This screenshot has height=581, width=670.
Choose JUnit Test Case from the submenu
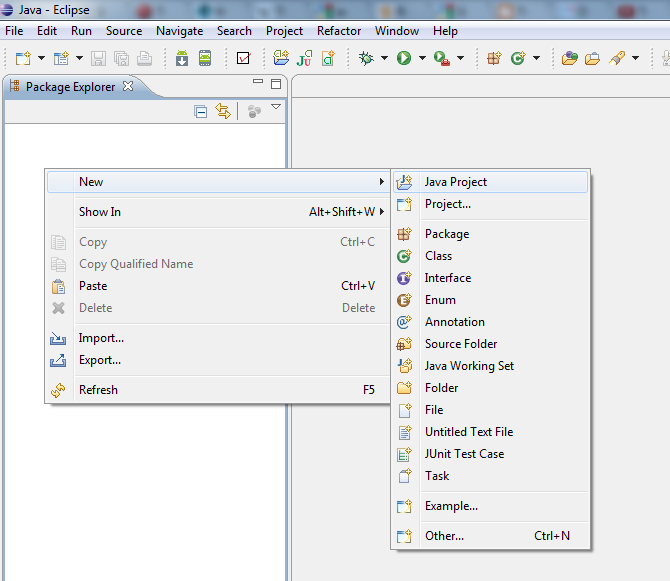click(490, 454)
